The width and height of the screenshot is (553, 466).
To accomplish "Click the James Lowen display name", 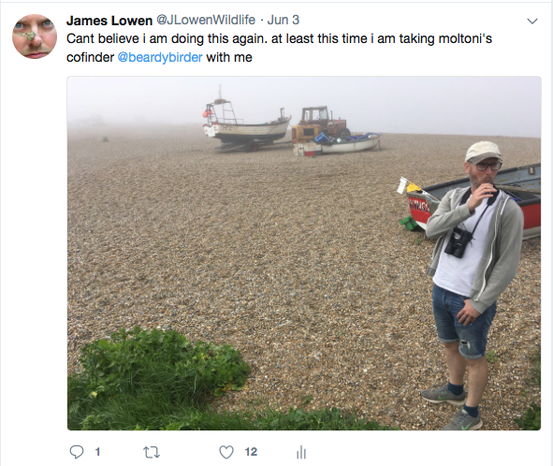I will tap(109, 20).
